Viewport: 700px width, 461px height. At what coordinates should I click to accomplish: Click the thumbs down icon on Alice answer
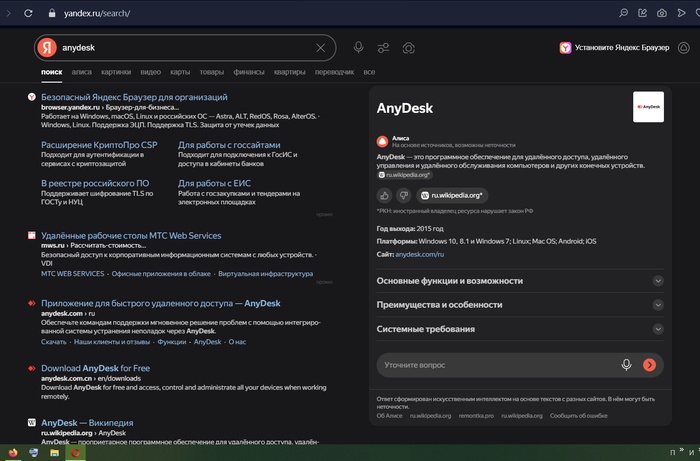(x=404, y=196)
